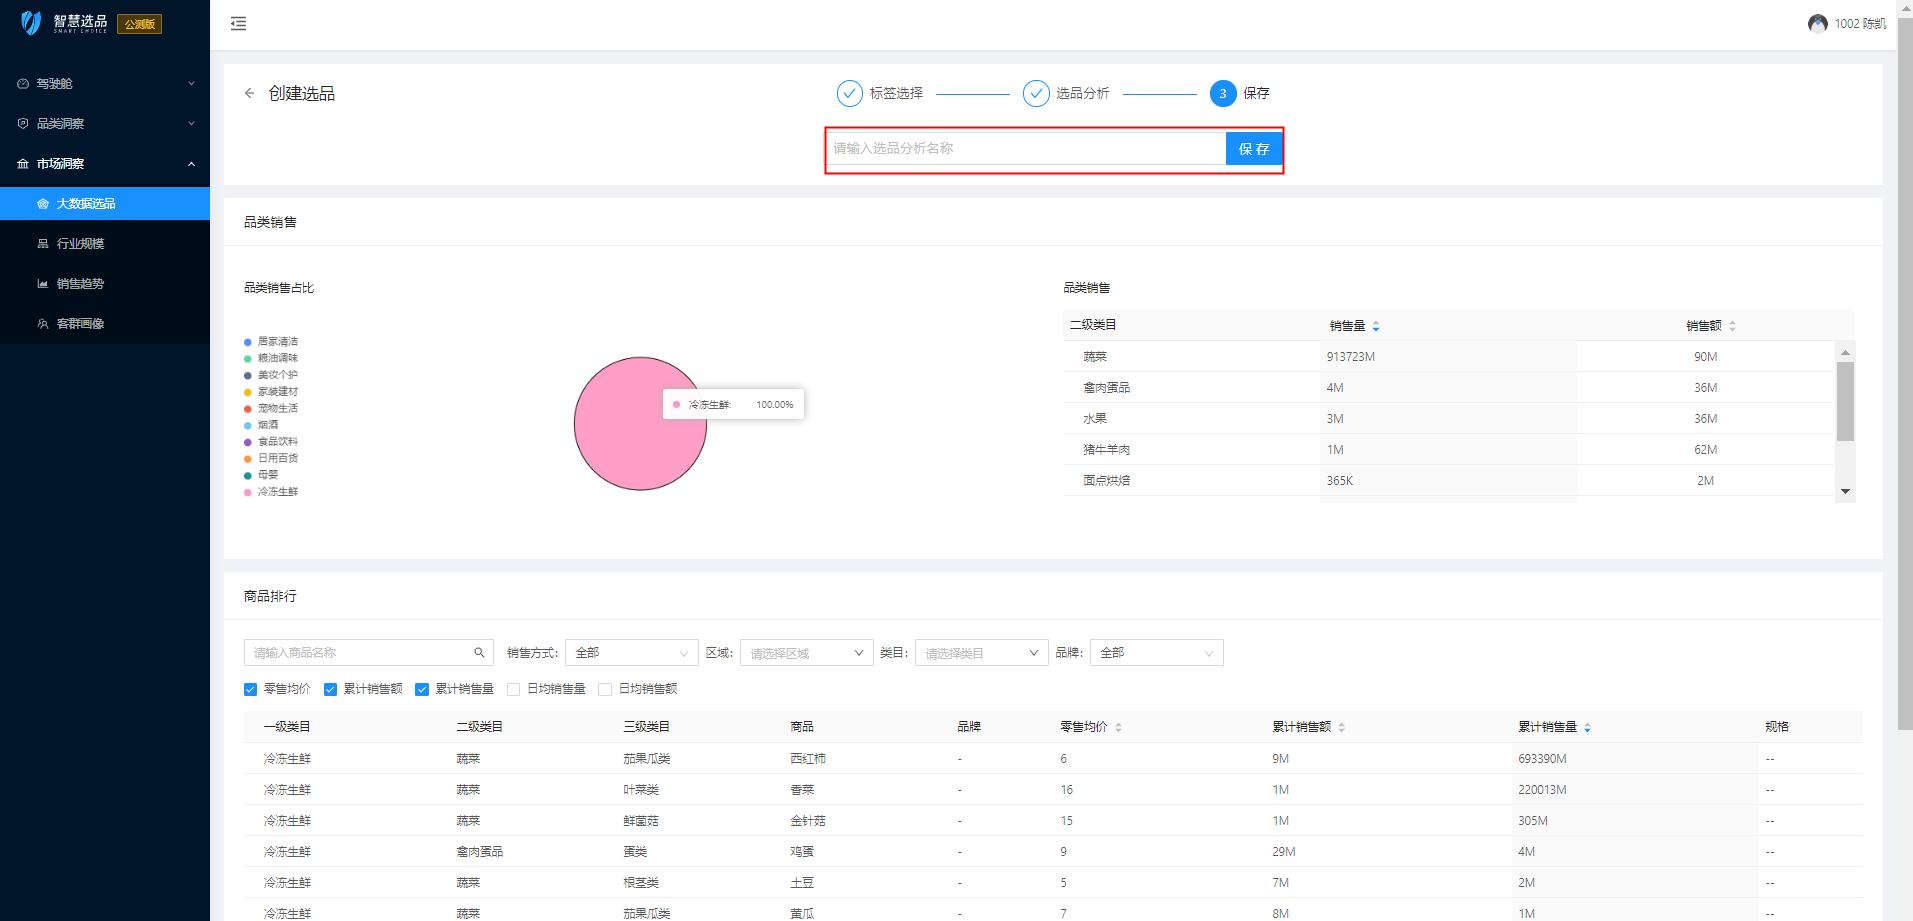Image resolution: width=1913 pixels, height=921 pixels.
Task: Collapse the sidebar with the hamburger icon
Action: click(x=238, y=23)
